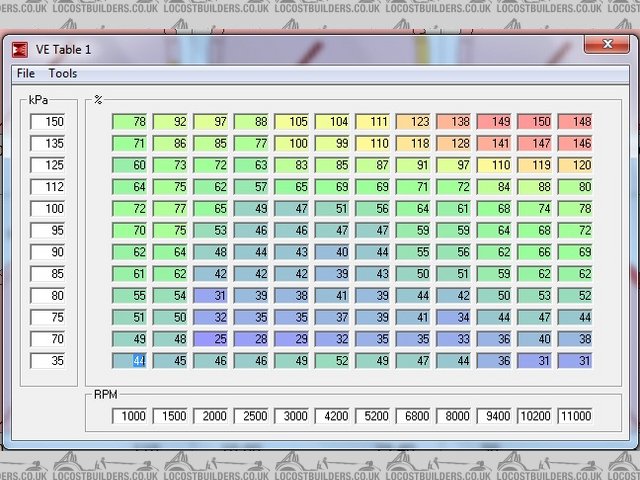Open the File menu
640x480 pixels.
pos(26,73)
